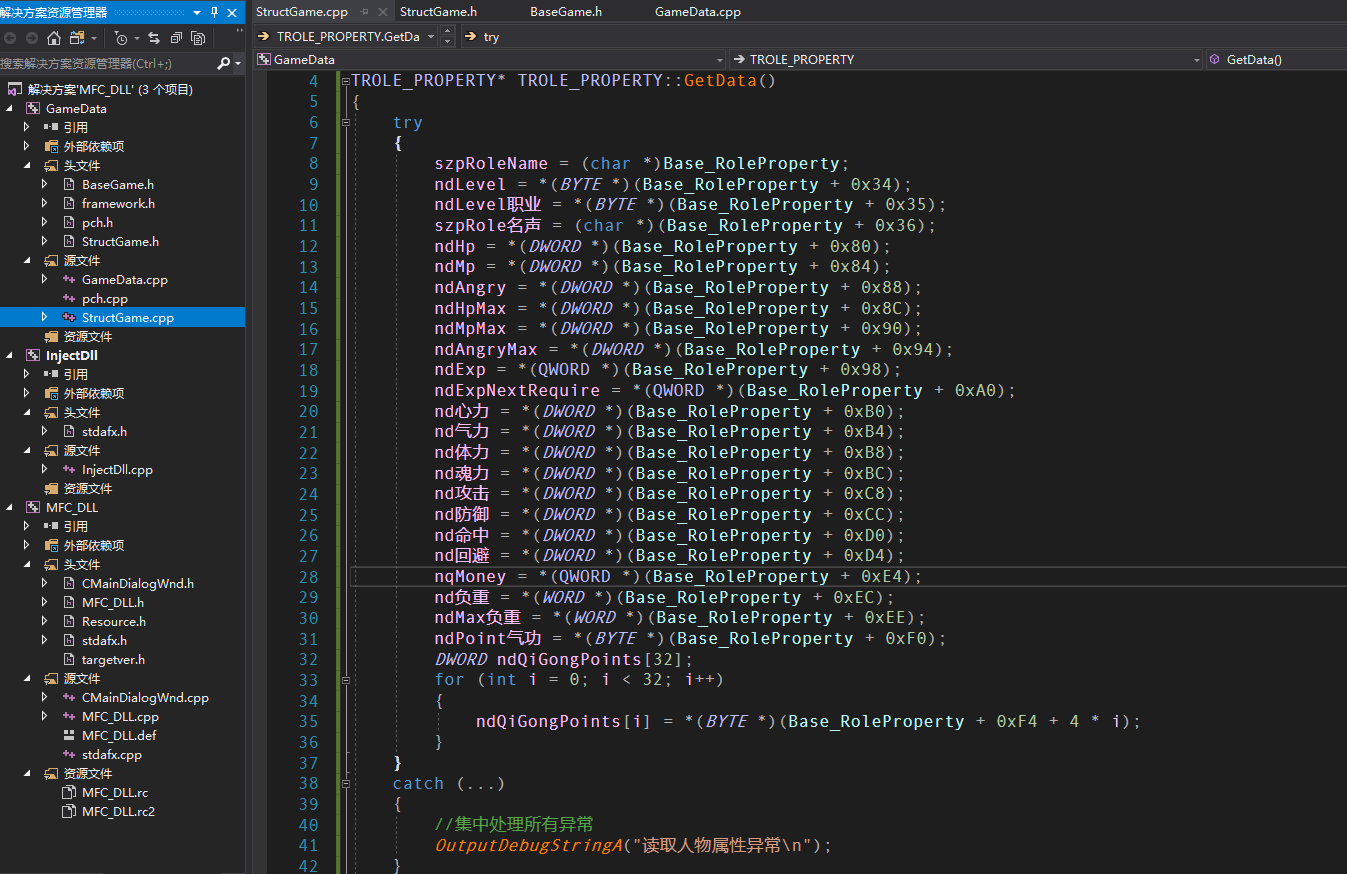1347x874 pixels.
Task: Click the comment //集中处理所有异常
Action: tap(514, 824)
